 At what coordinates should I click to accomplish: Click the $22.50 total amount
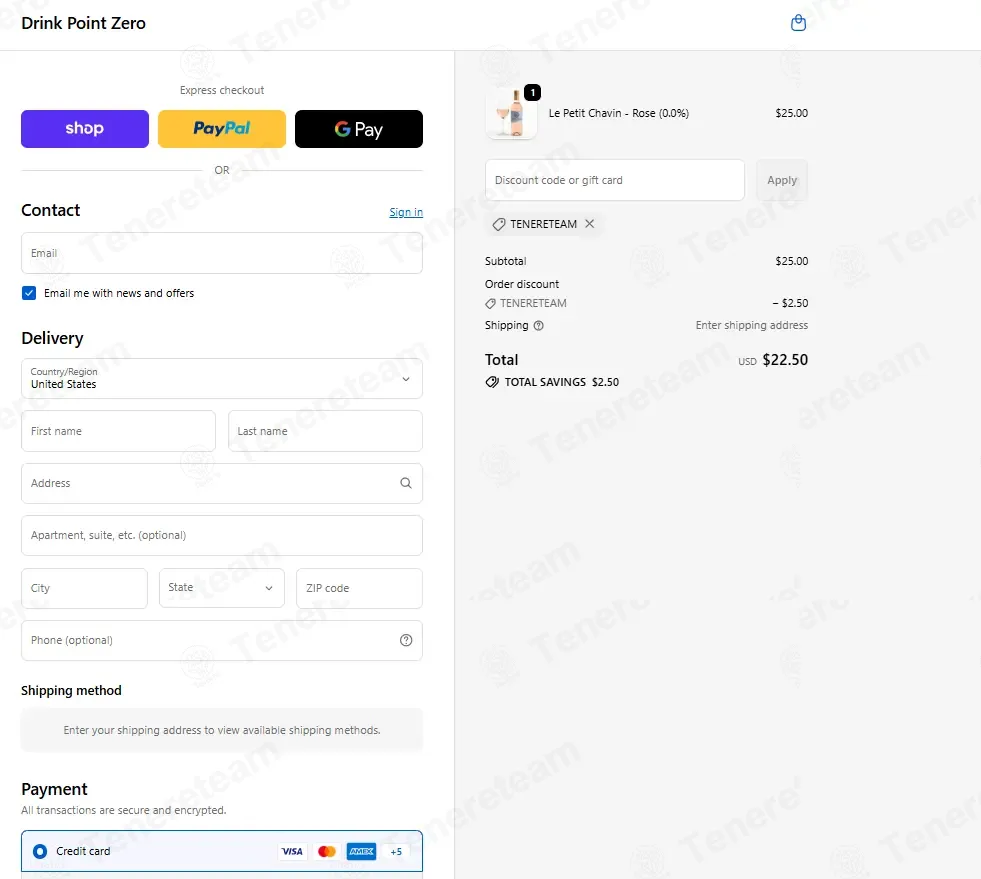click(785, 360)
